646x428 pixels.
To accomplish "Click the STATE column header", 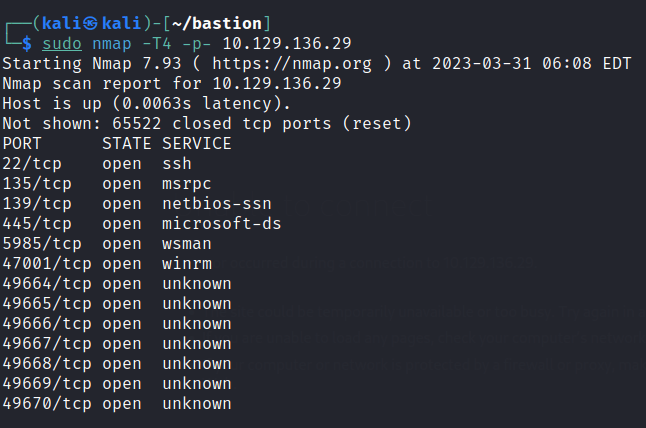I will tap(126, 143).
